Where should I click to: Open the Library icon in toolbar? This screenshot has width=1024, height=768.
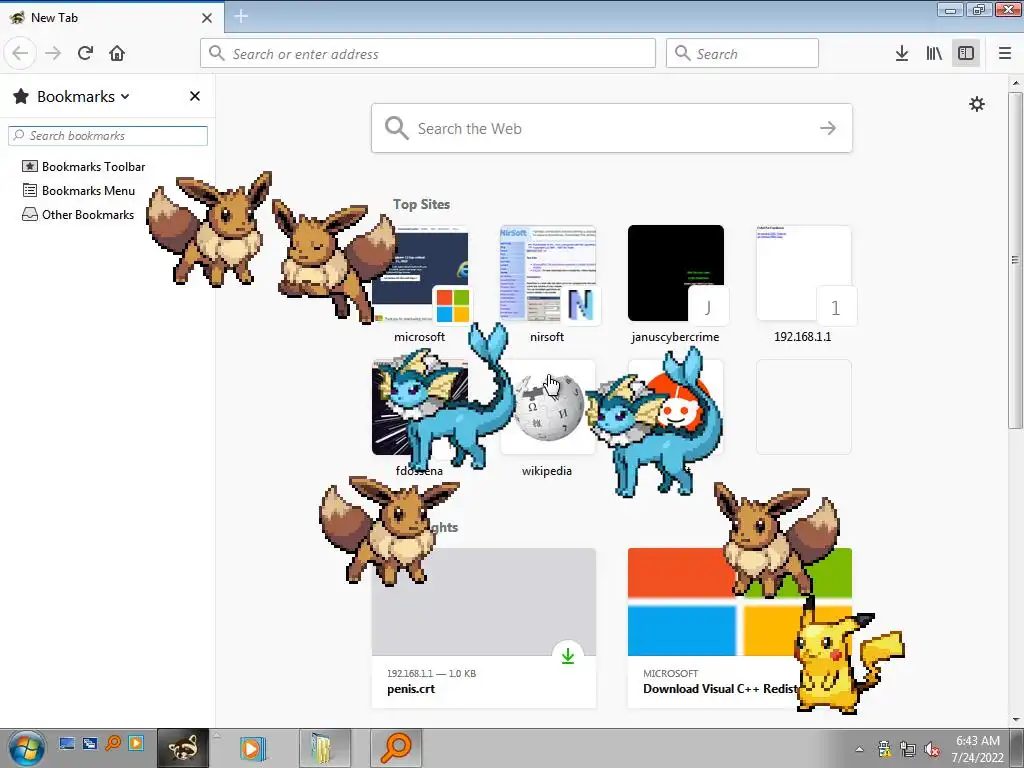[934, 54]
